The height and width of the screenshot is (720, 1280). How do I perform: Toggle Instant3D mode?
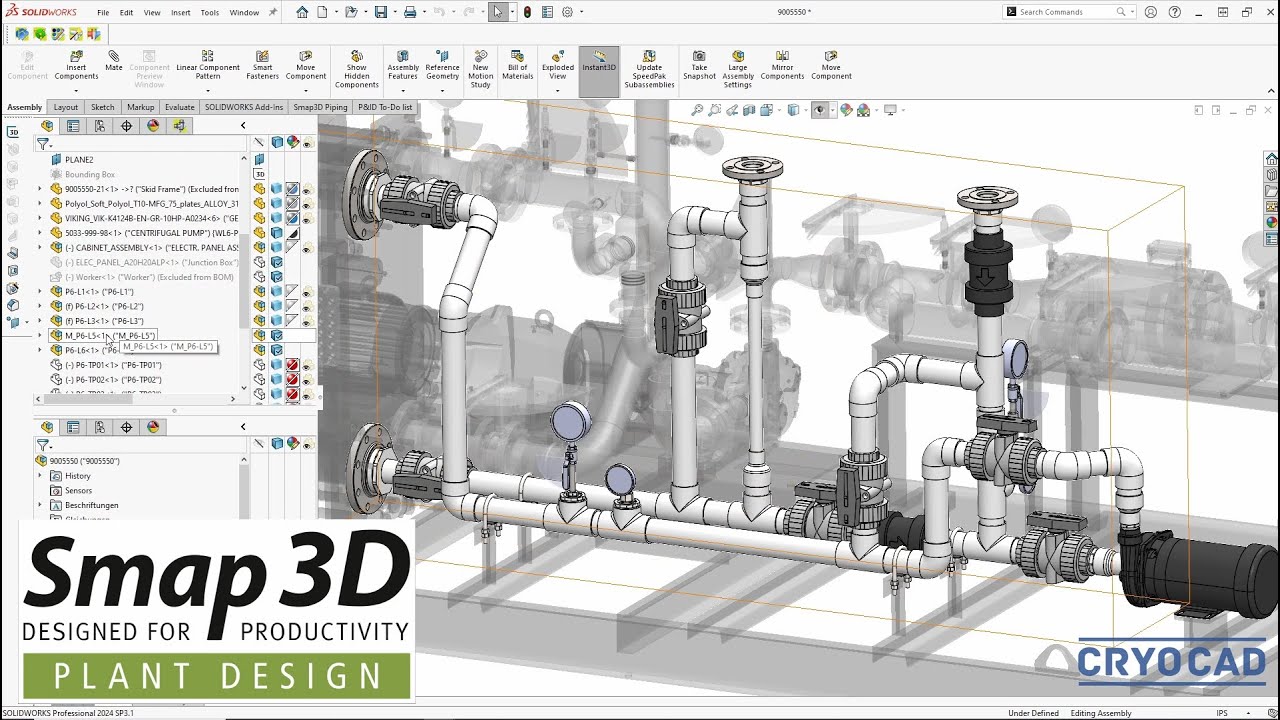tap(599, 62)
